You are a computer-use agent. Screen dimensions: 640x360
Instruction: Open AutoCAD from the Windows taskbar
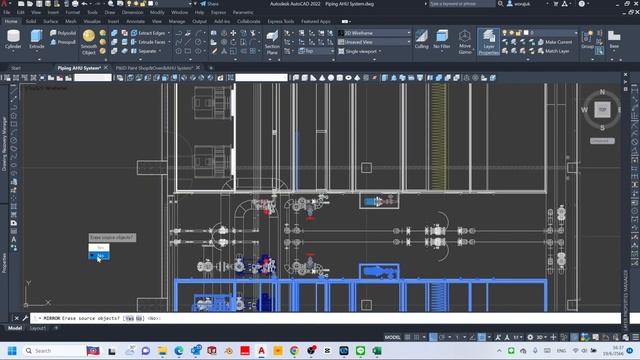(261, 351)
